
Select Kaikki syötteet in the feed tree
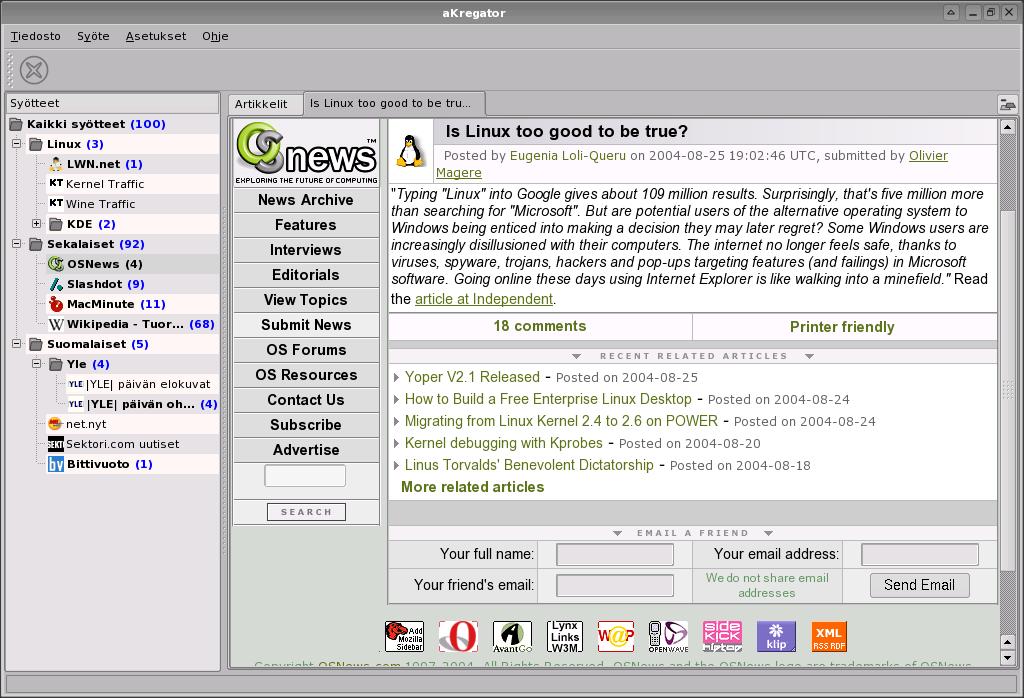pyautogui.click(x=96, y=124)
